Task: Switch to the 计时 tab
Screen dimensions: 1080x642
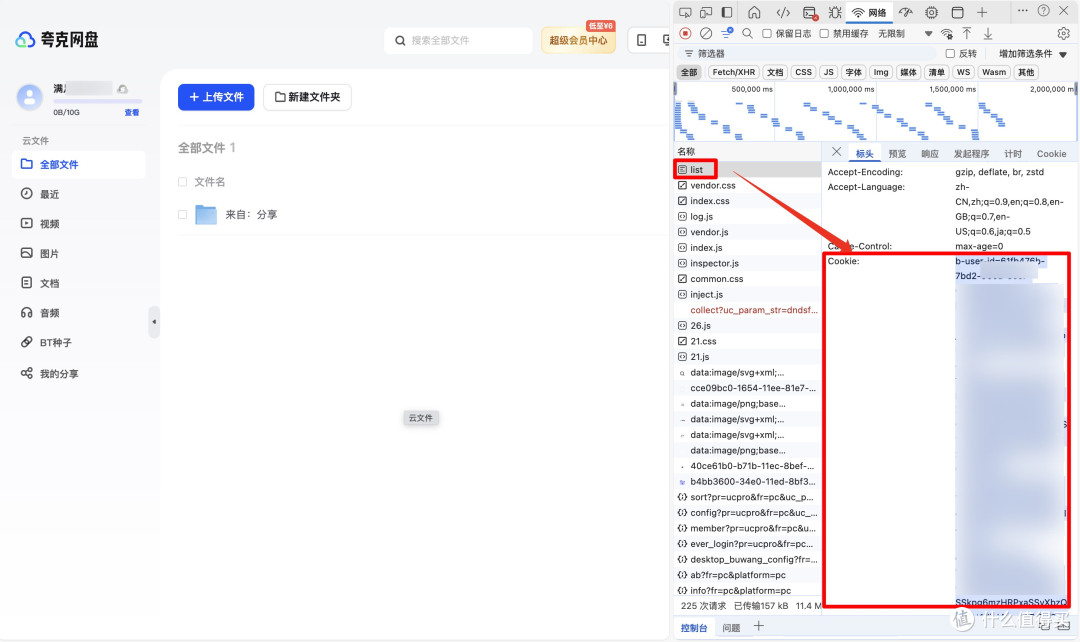Action: (x=1012, y=154)
